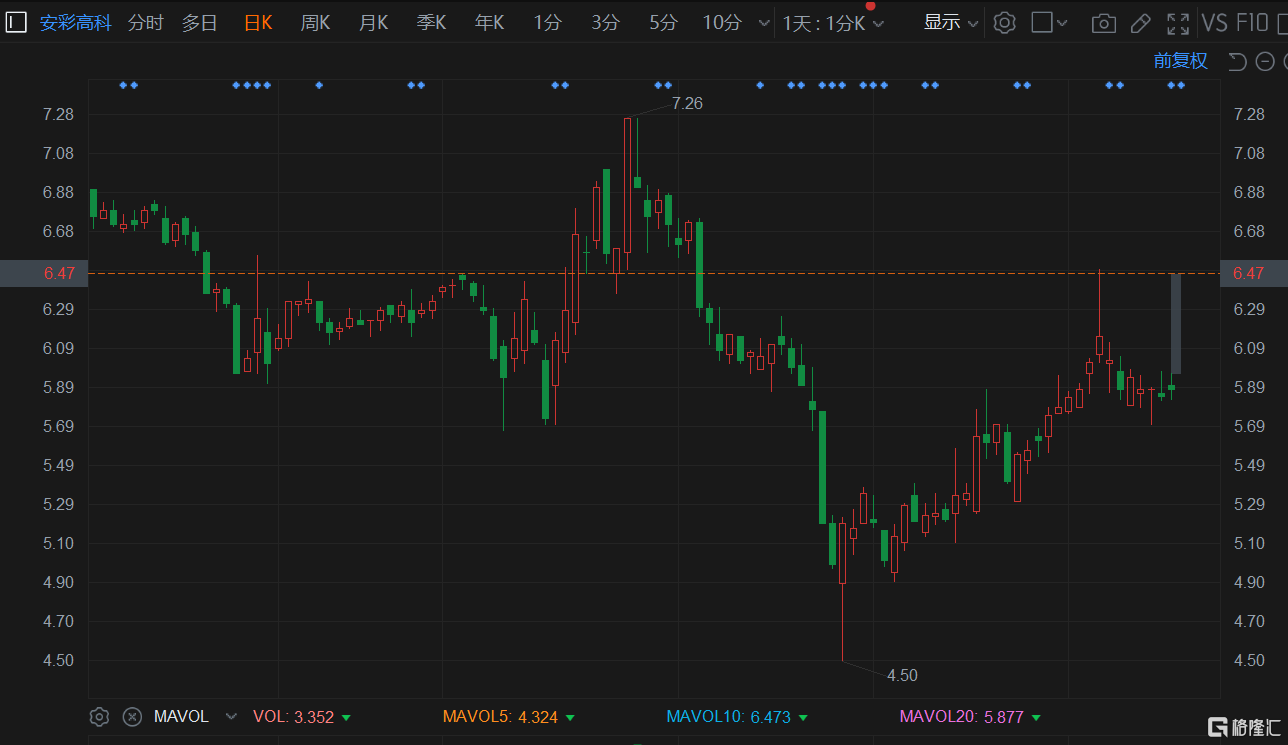Image resolution: width=1288 pixels, height=745 pixels.
Task: Click the layout square icon
Action: coord(1042,22)
